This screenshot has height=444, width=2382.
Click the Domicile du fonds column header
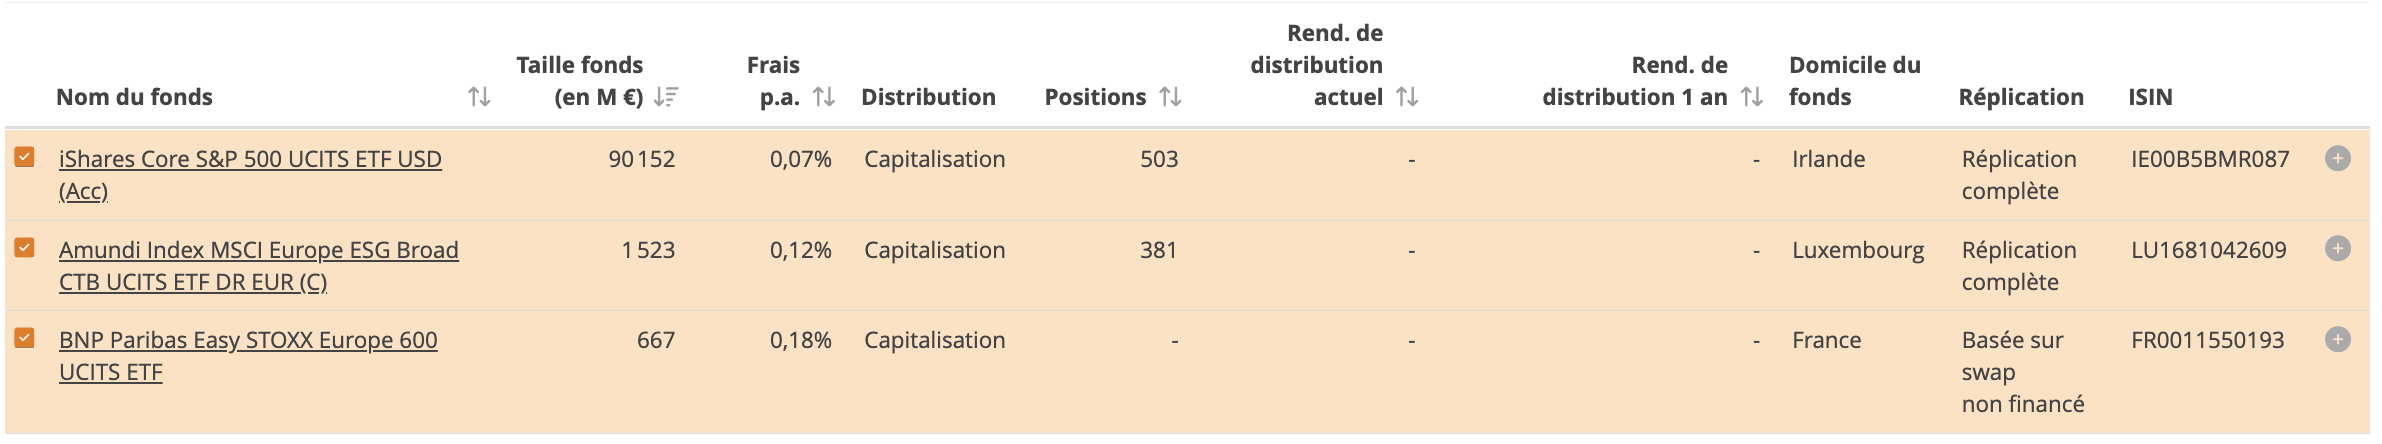1855,81
